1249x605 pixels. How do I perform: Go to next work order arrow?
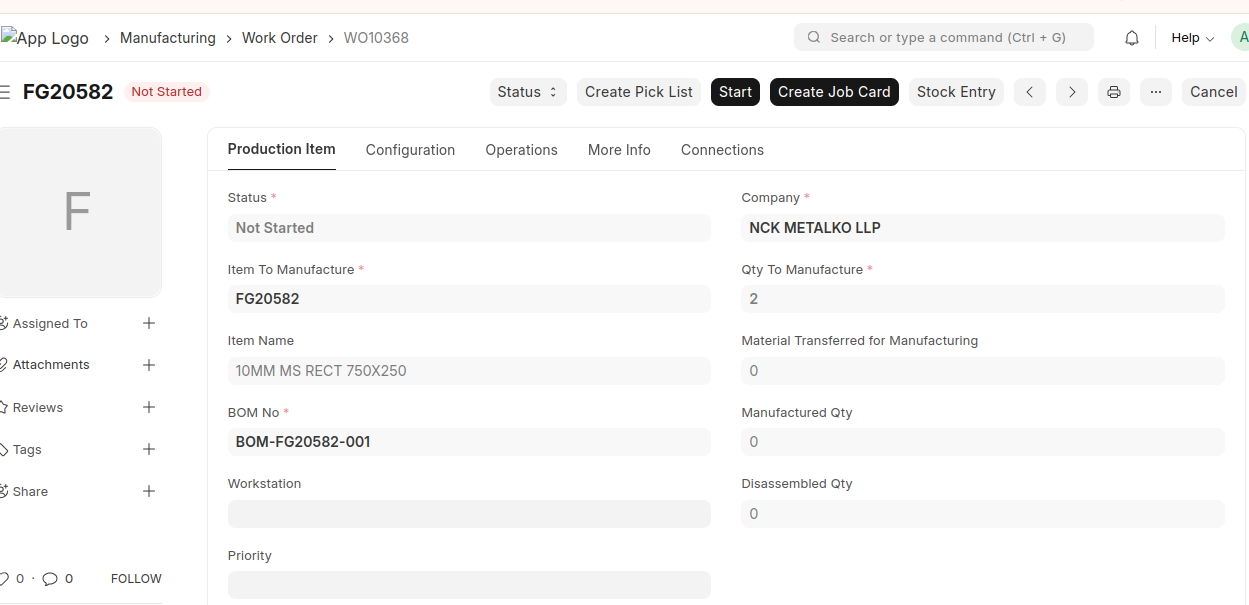[1072, 92]
